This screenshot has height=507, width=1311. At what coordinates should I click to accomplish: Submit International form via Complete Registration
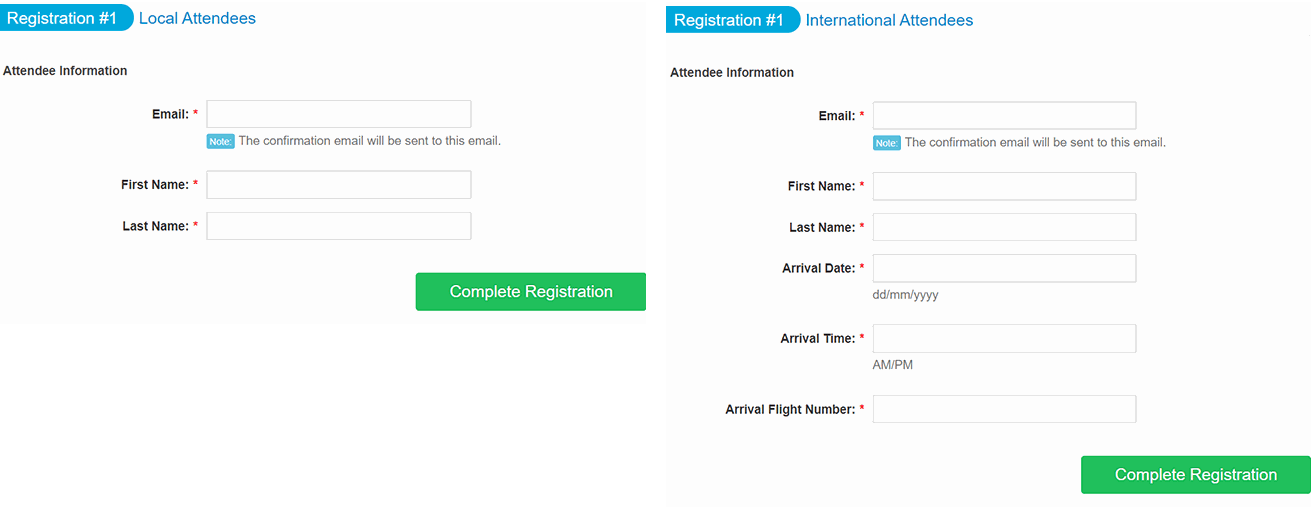coord(1196,475)
